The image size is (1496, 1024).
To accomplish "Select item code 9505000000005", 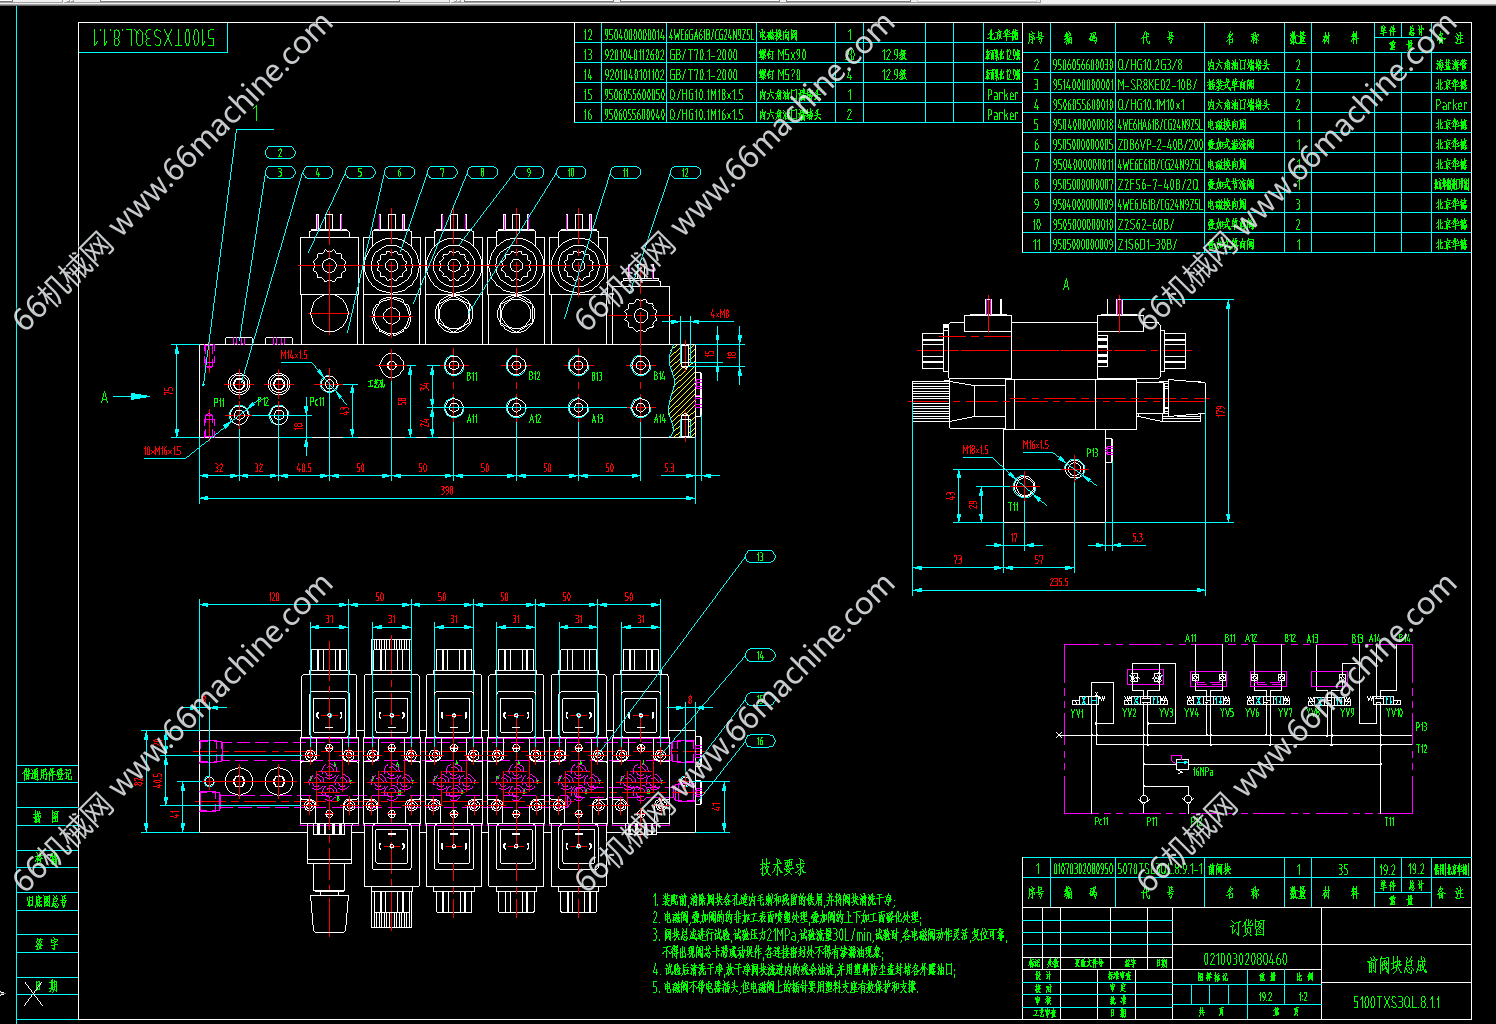I will (1083, 144).
